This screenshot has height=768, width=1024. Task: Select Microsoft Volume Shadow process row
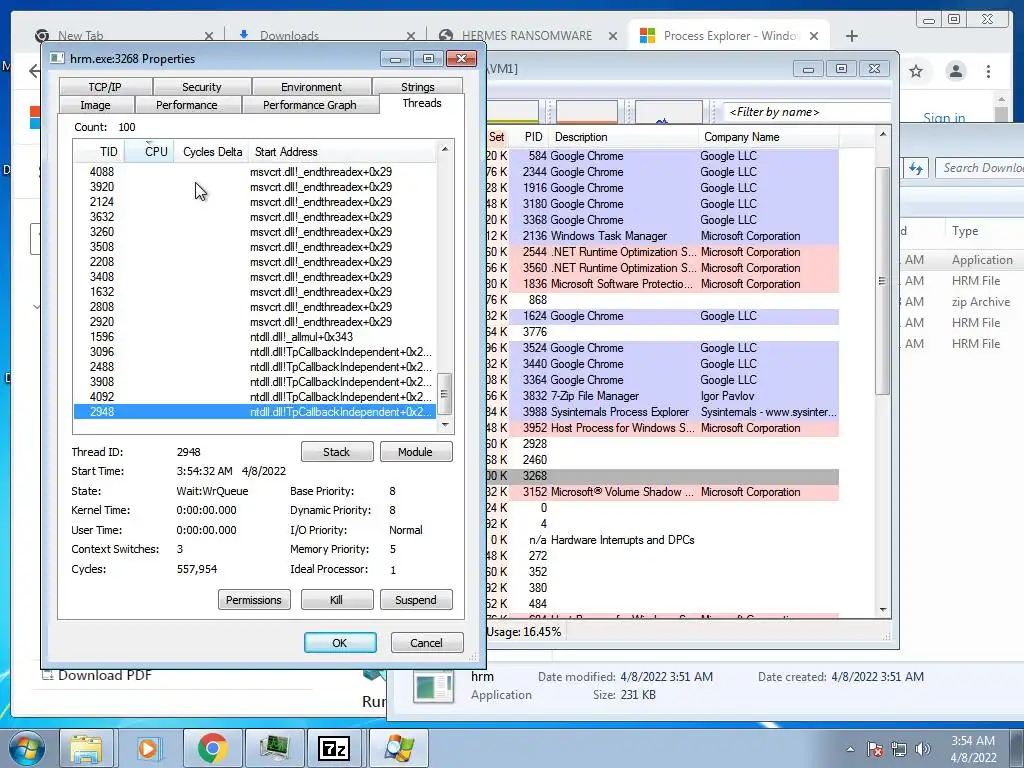tap(663, 492)
